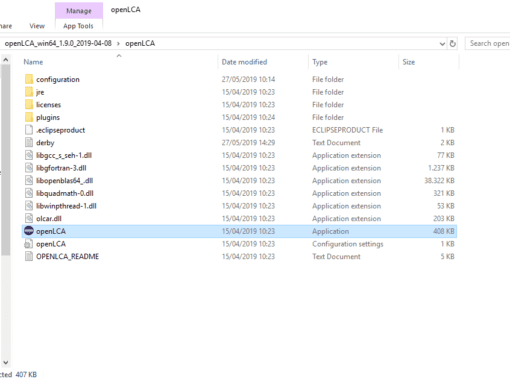Refresh the folder with the address bar button
Viewport: 510px width, 382px height.
click(452, 44)
